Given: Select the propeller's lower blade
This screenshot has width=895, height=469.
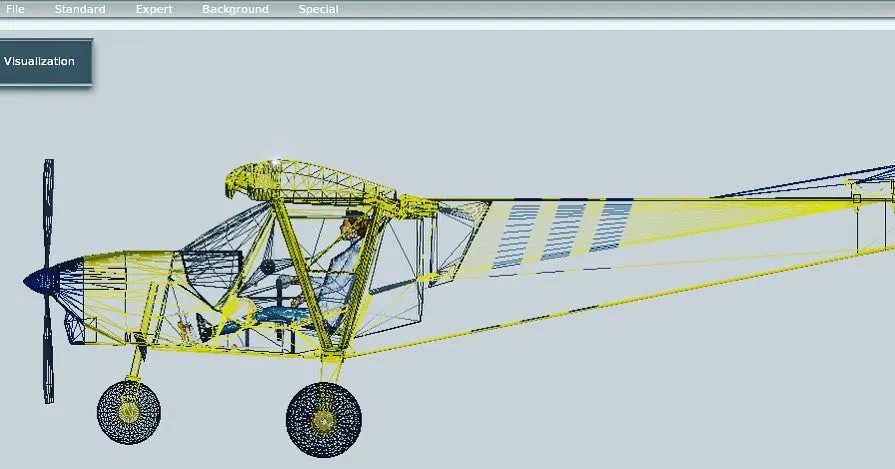Looking at the screenshot, I should pyautogui.click(x=48, y=350).
